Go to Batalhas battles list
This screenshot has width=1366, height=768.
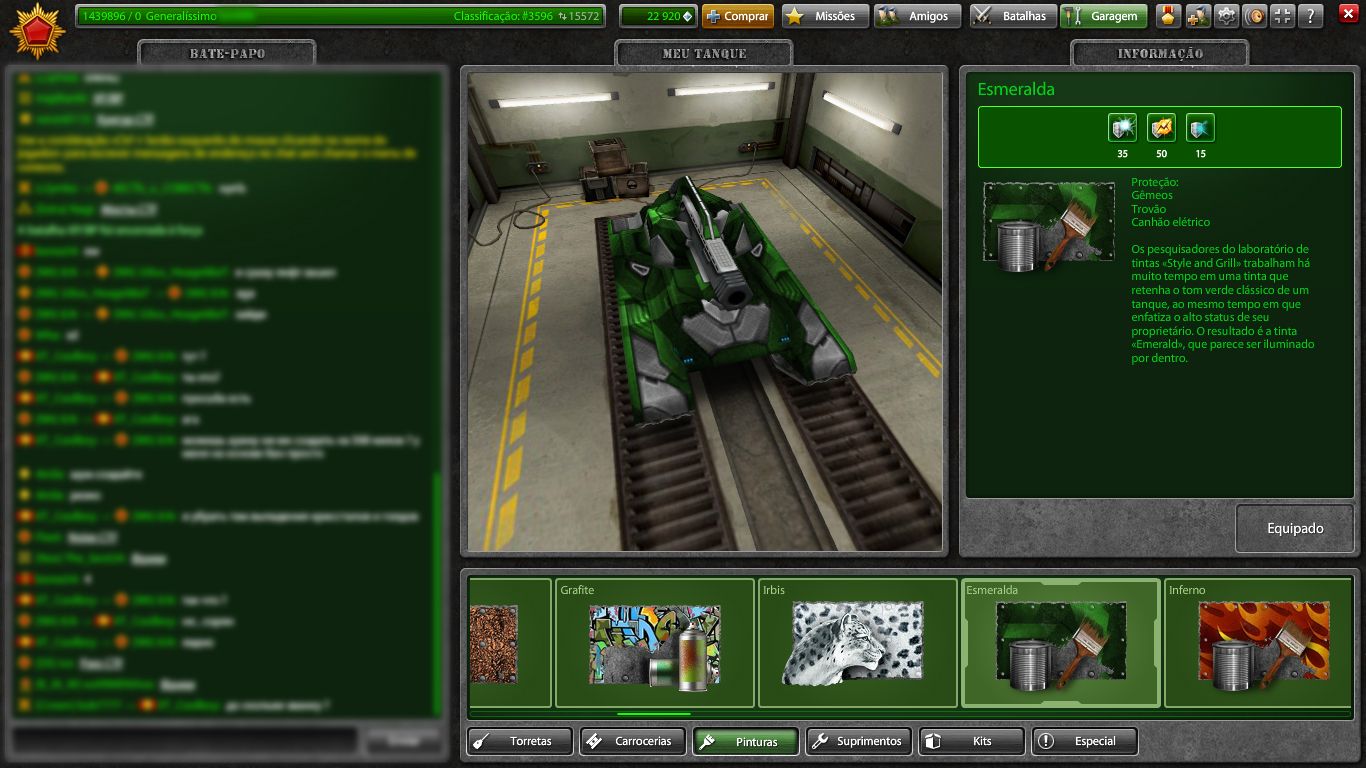coord(1012,16)
